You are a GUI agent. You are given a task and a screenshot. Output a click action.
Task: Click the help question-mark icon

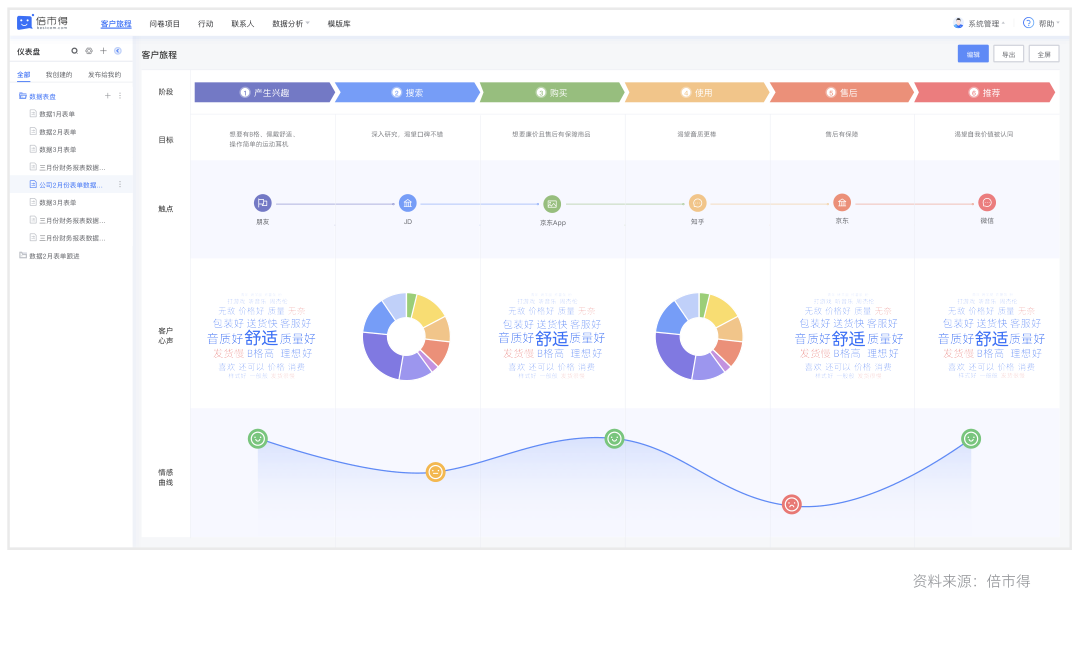coord(1028,23)
